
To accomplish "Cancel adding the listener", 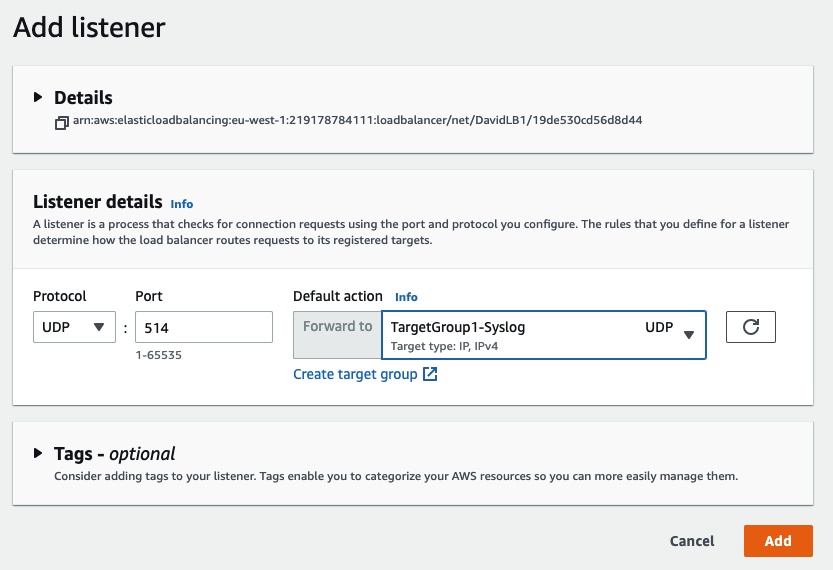I will pyautogui.click(x=691, y=541).
